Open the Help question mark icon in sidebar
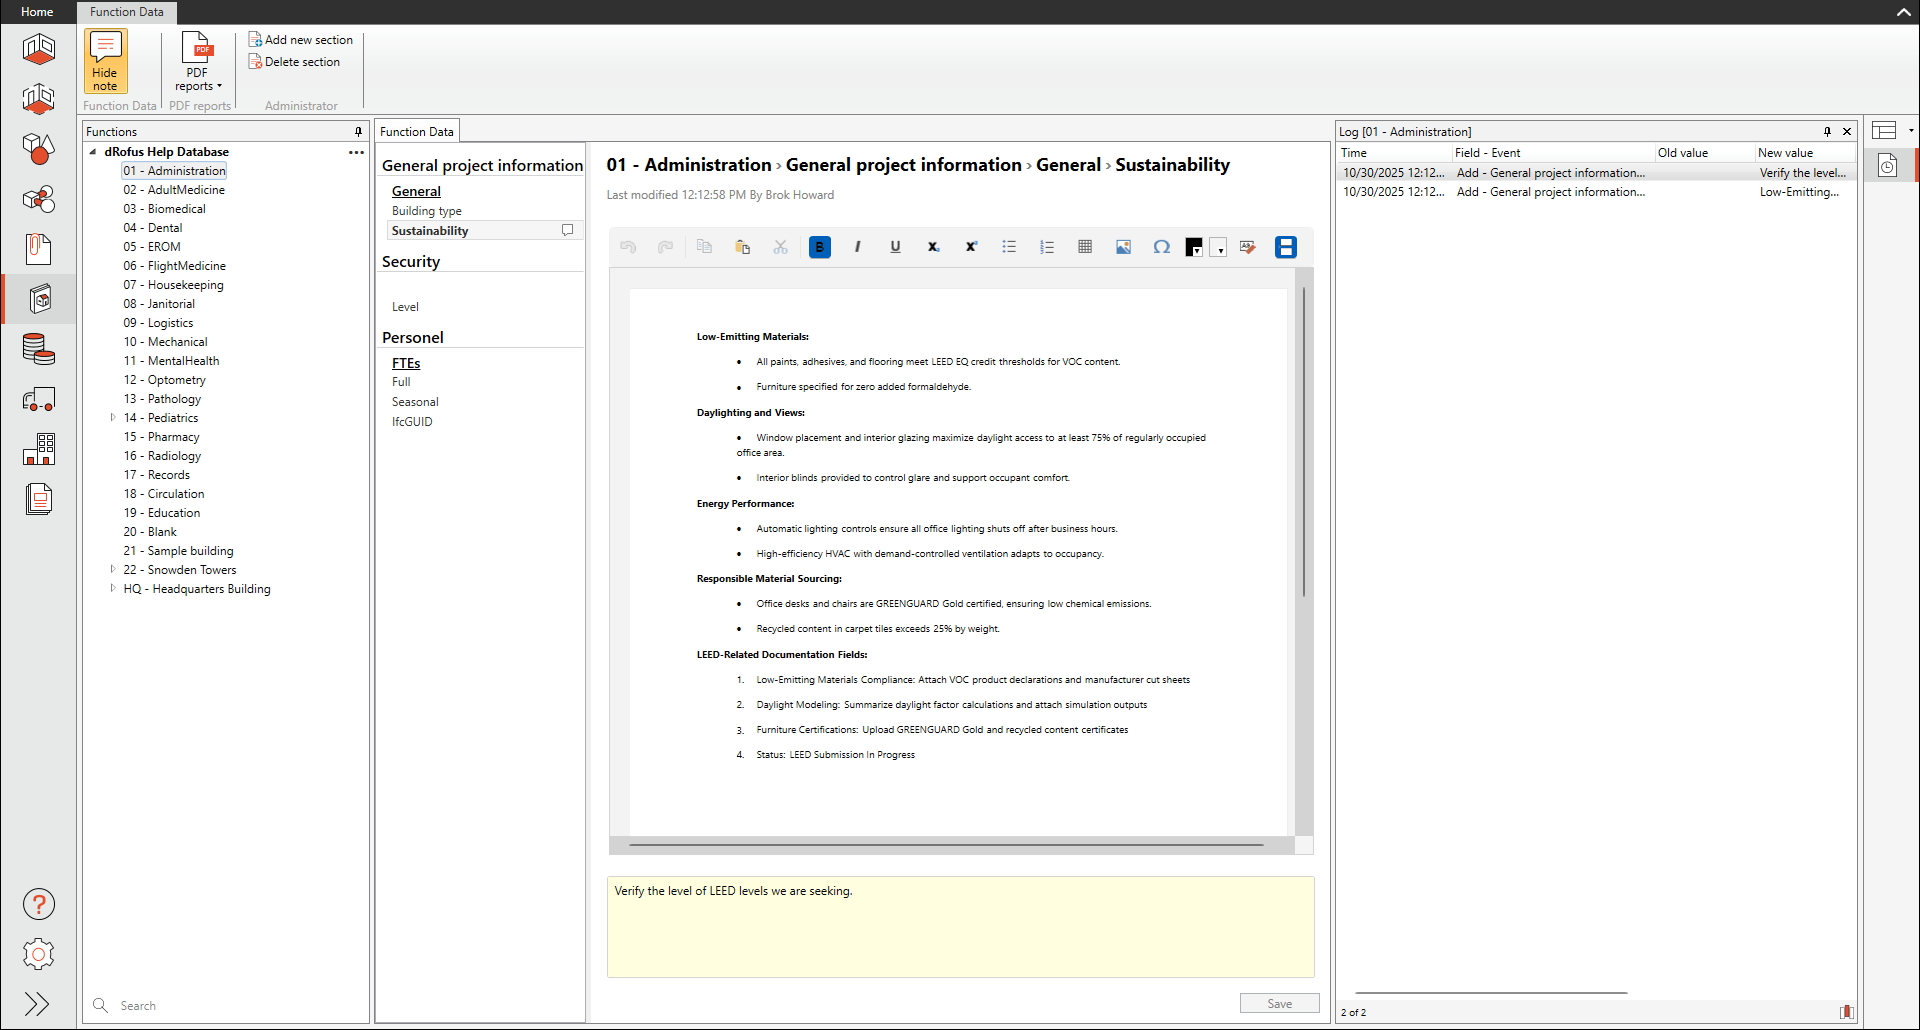Image resolution: width=1920 pixels, height=1030 pixels. (x=39, y=904)
